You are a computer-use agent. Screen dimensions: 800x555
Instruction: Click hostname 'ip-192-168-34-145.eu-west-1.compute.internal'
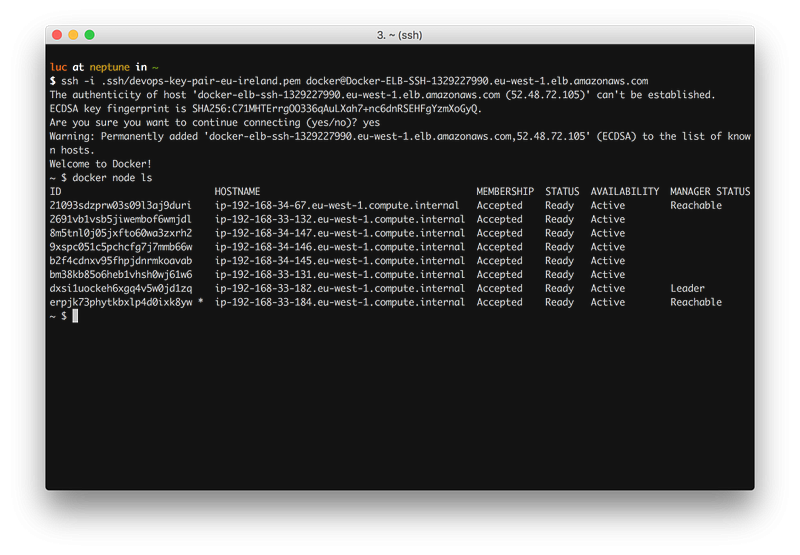coord(340,261)
